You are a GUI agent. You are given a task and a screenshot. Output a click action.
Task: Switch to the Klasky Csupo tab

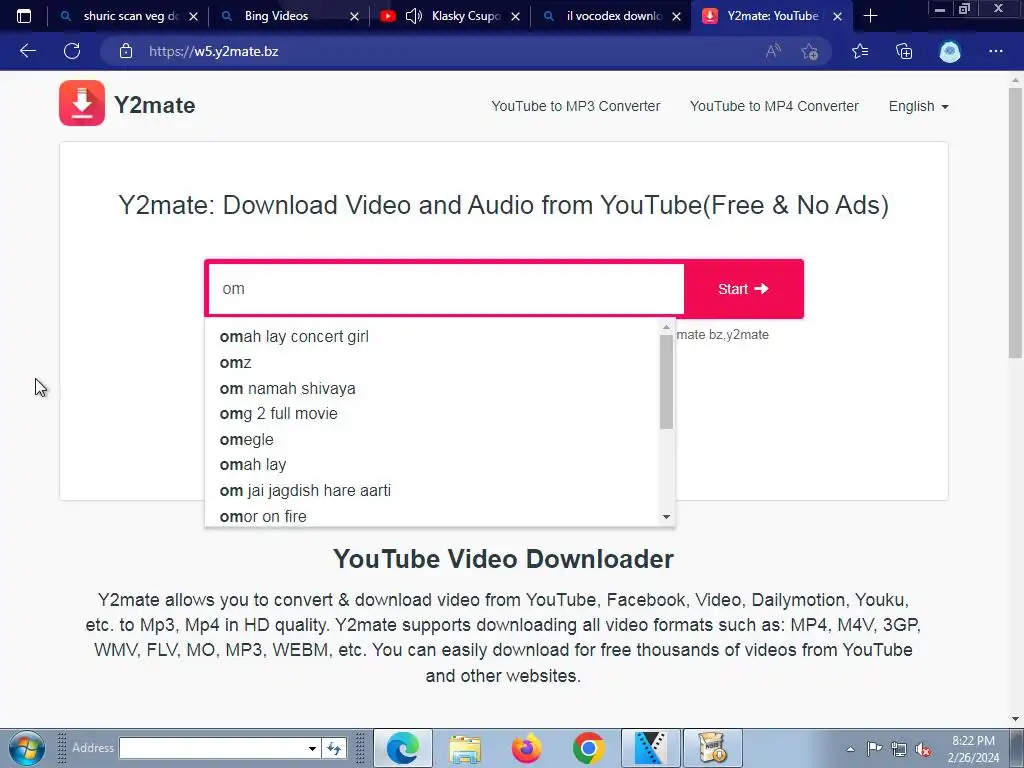(451, 16)
